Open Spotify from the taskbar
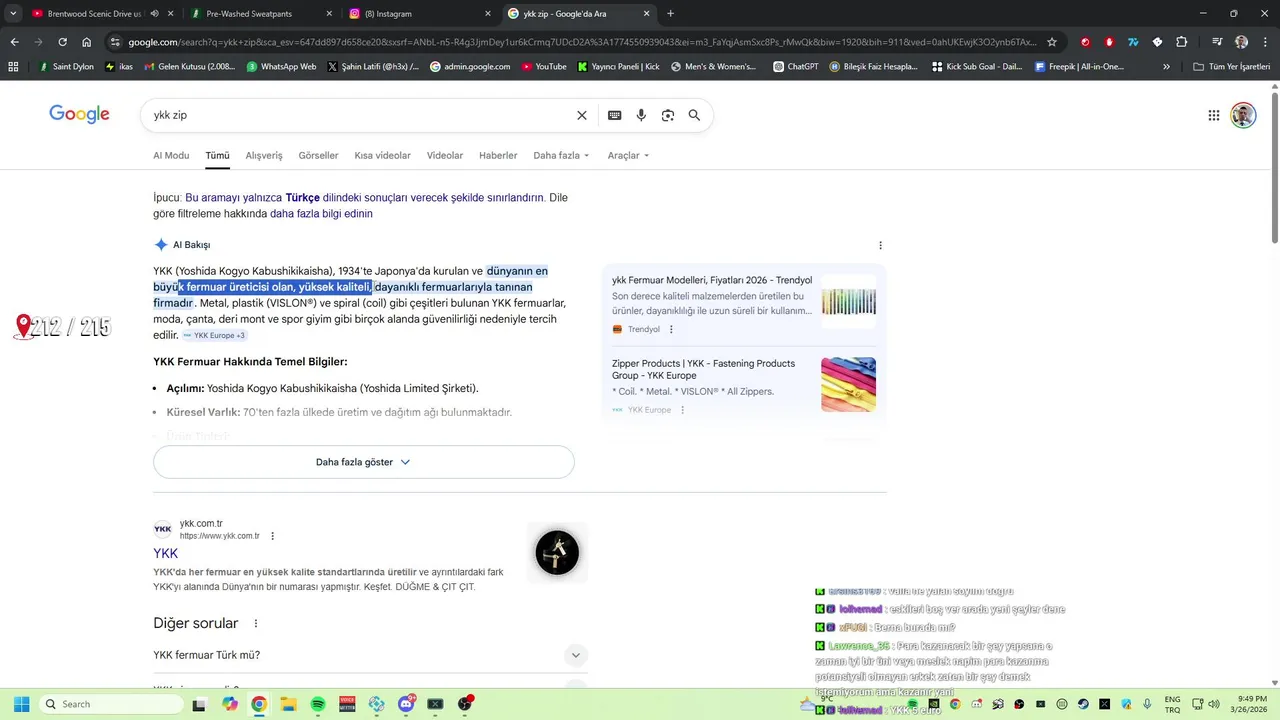This screenshot has width=1280, height=720. [318, 704]
